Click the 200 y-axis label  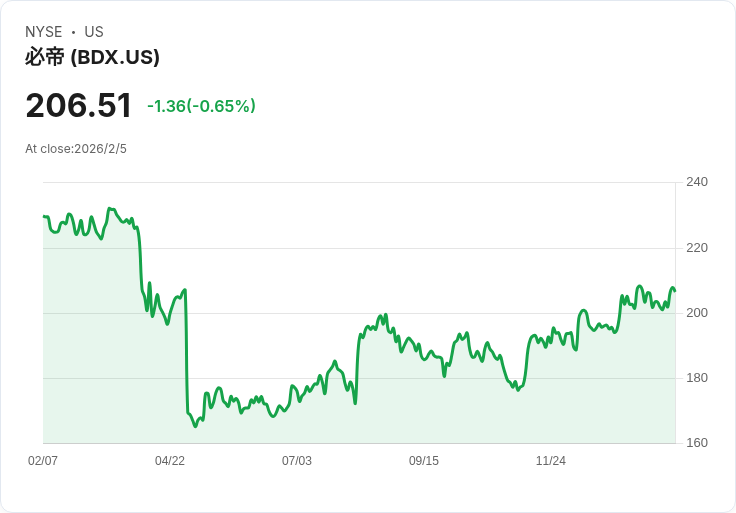tap(697, 313)
